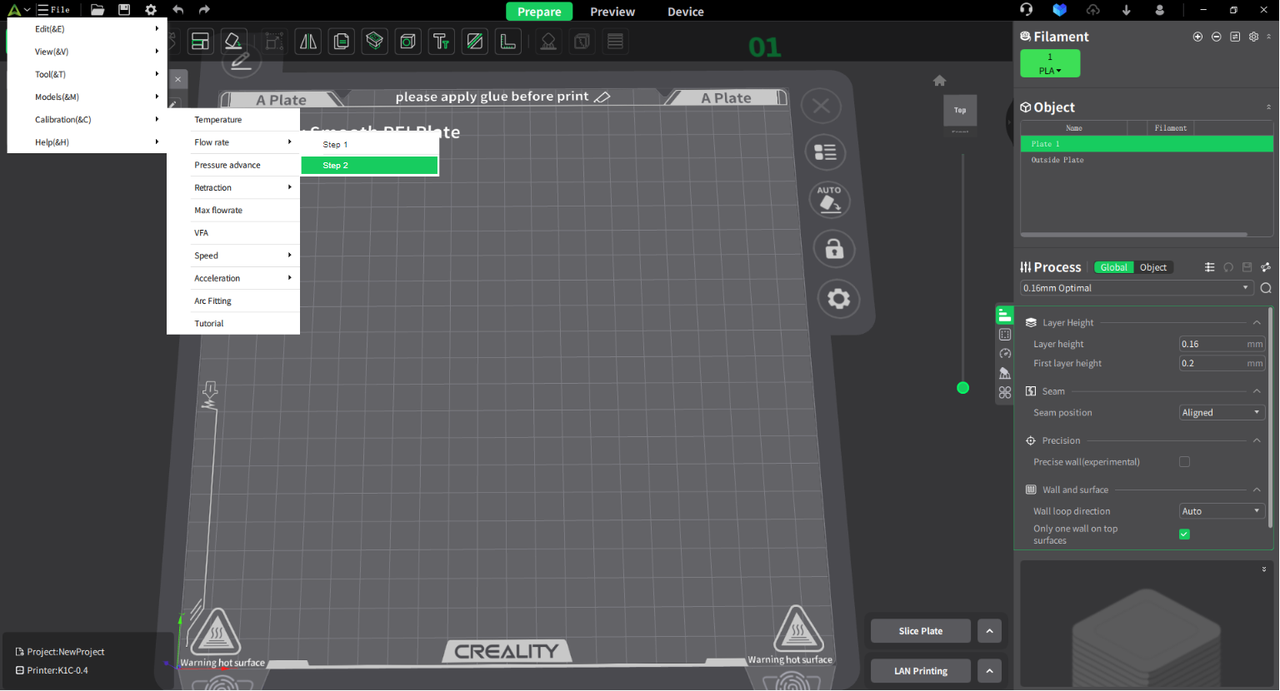1280x691 pixels.
Task: Click the Slice Plate button
Action: click(x=919, y=630)
